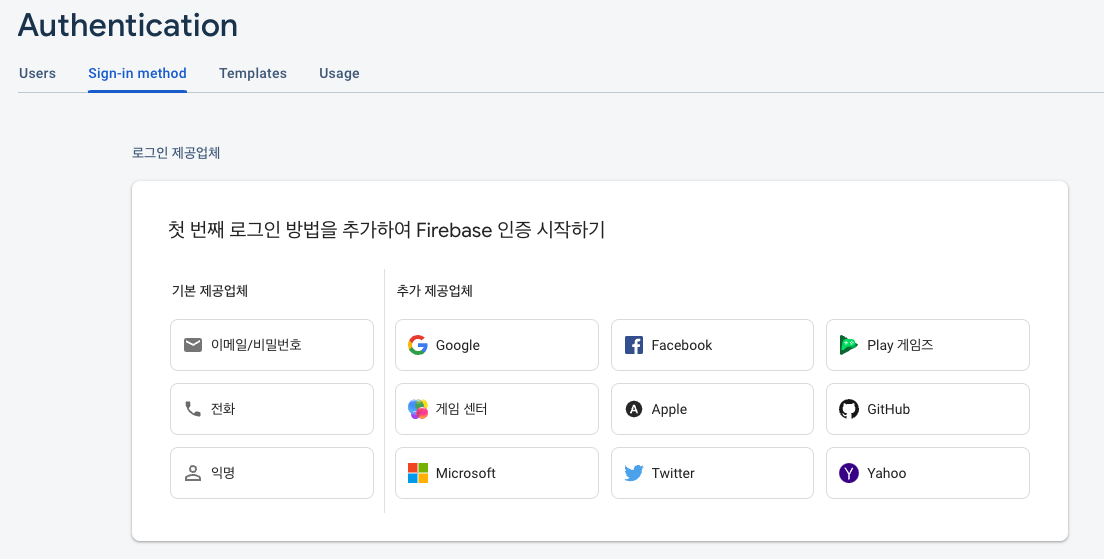
Task: Click the Microsoft four-square logo
Action: tap(418, 473)
